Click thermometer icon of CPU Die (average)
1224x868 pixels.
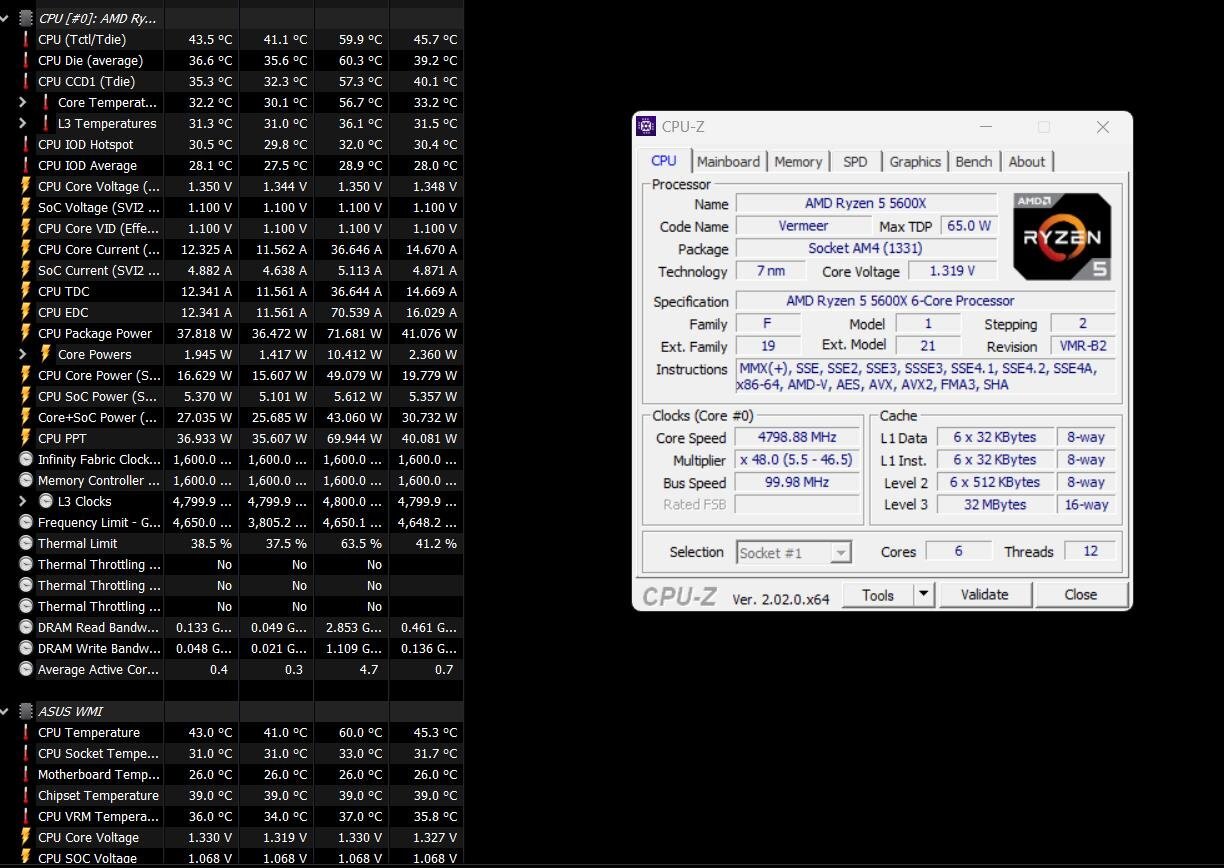click(x=26, y=60)
